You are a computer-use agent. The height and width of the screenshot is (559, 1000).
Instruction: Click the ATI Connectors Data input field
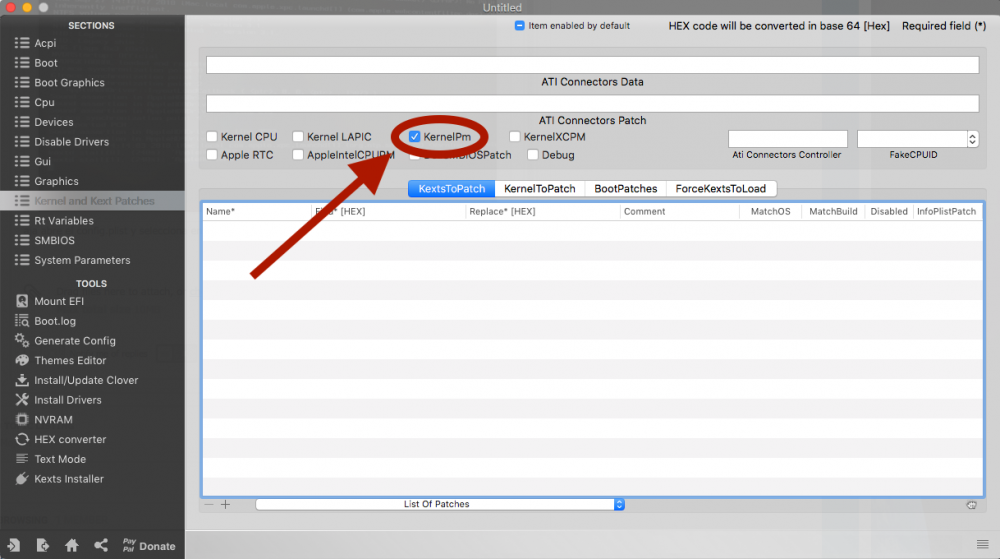592,65
